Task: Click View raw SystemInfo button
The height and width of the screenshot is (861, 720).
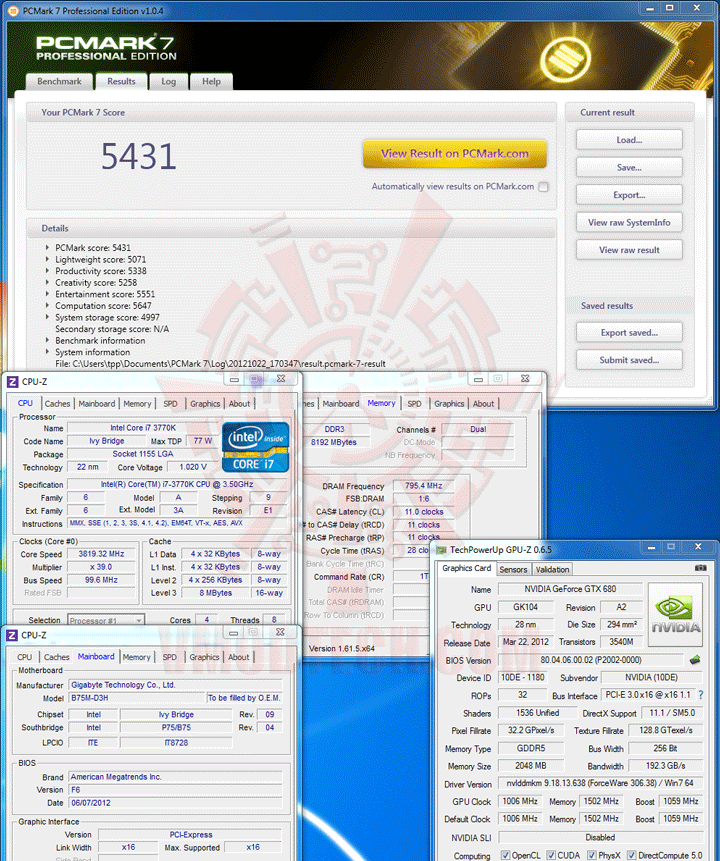Action: [x=629, y=222]
